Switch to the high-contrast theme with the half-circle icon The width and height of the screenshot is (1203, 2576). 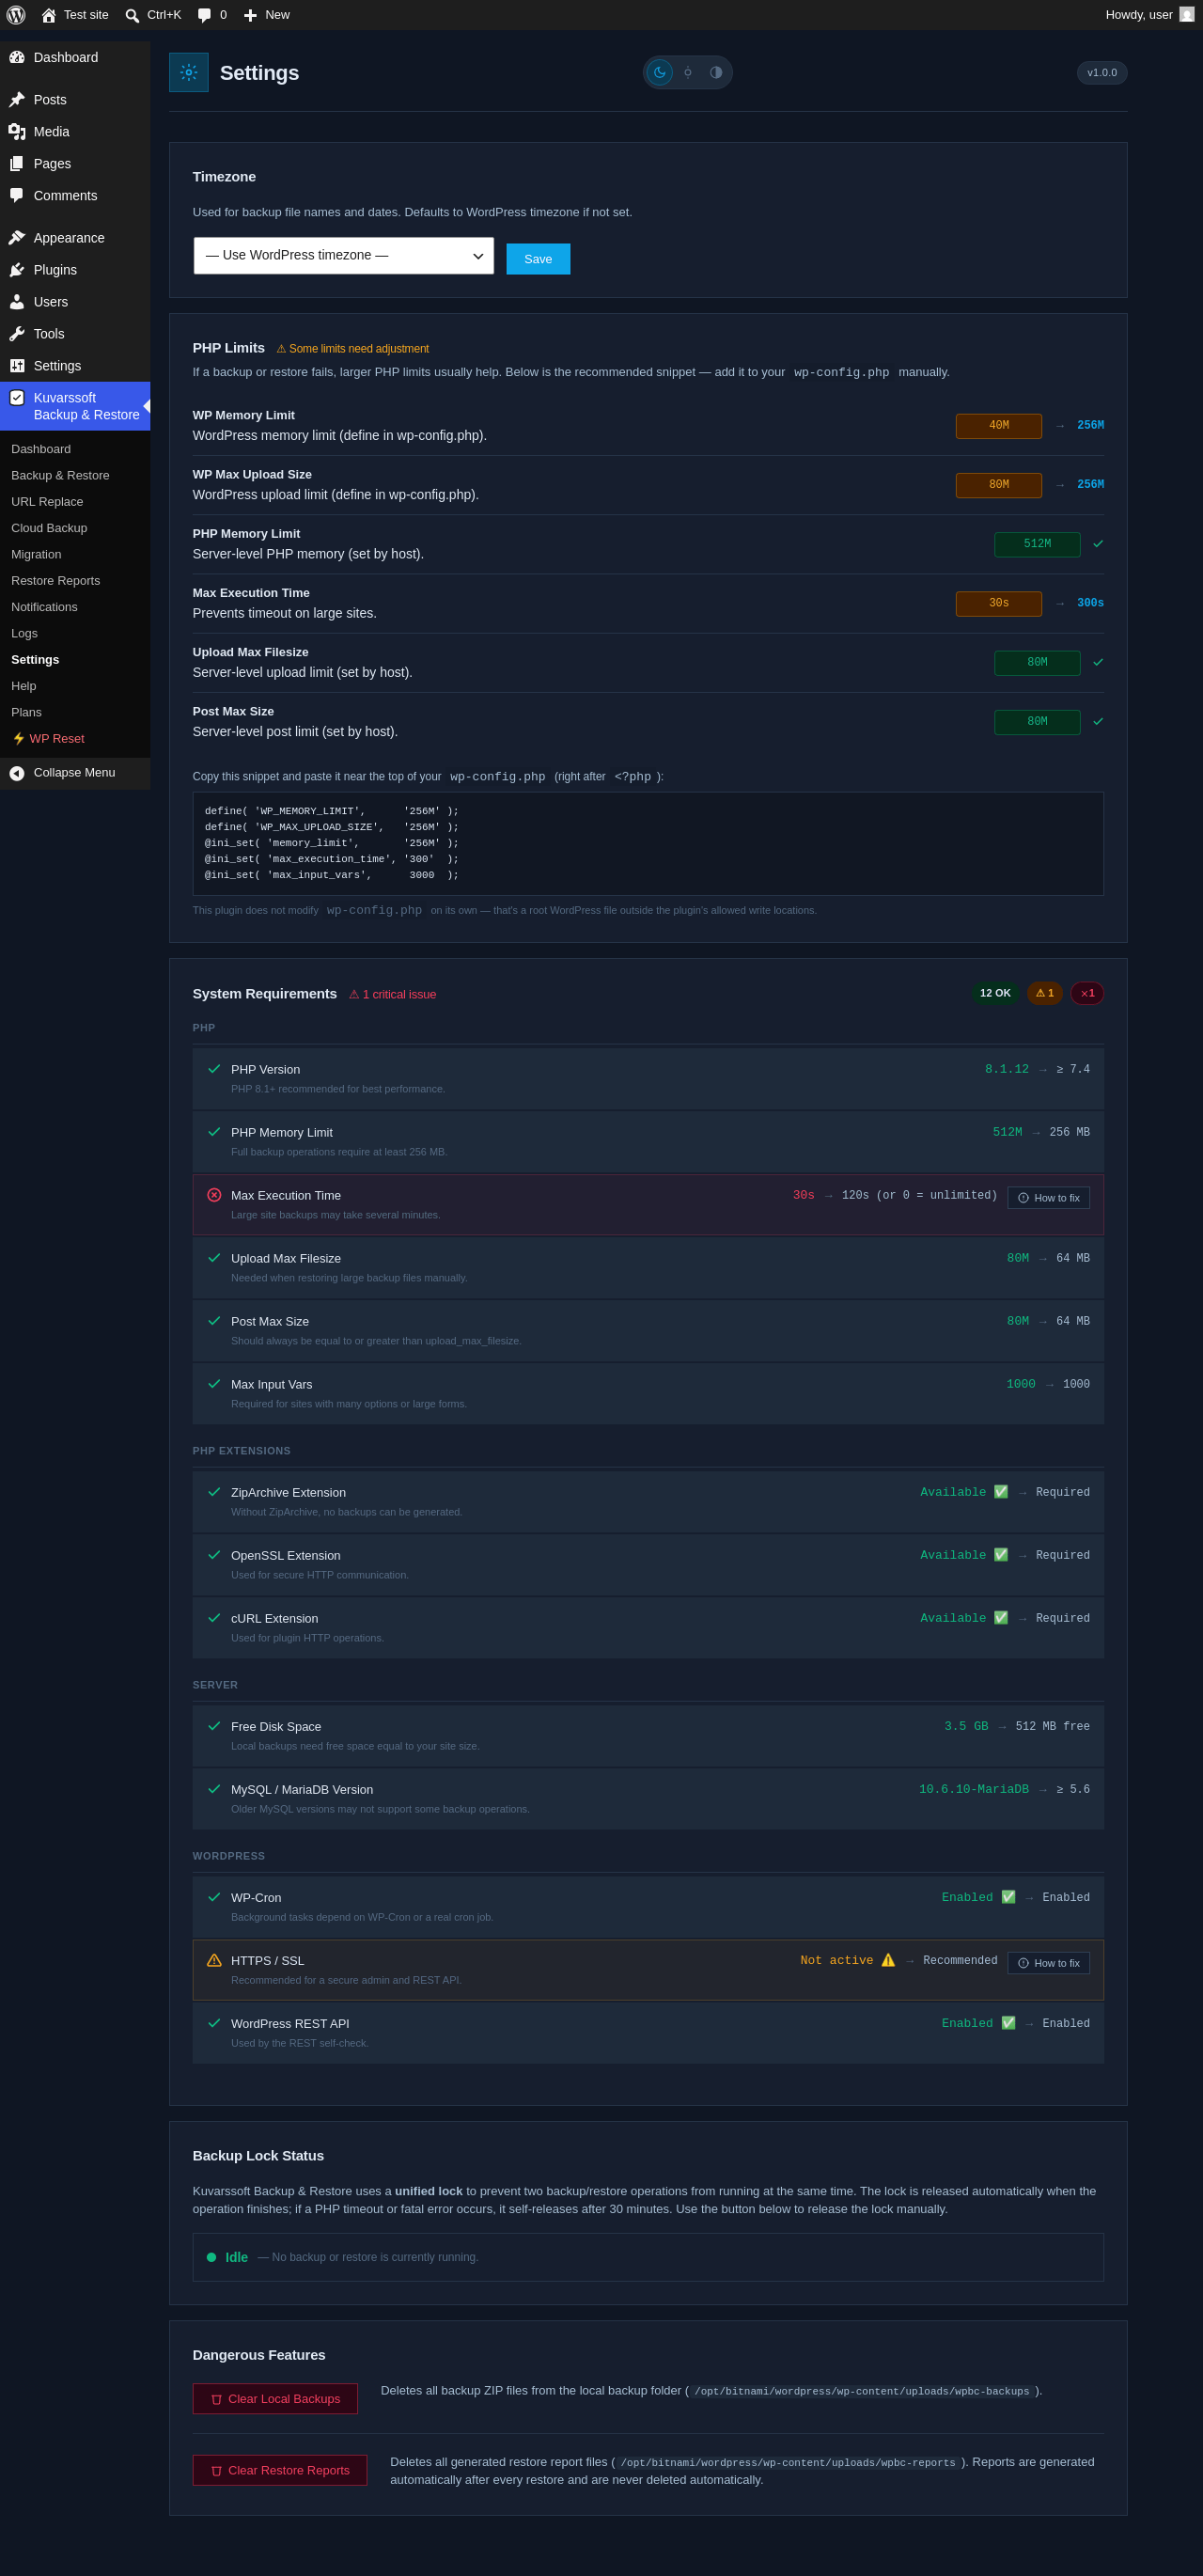(x=716, y=72)
